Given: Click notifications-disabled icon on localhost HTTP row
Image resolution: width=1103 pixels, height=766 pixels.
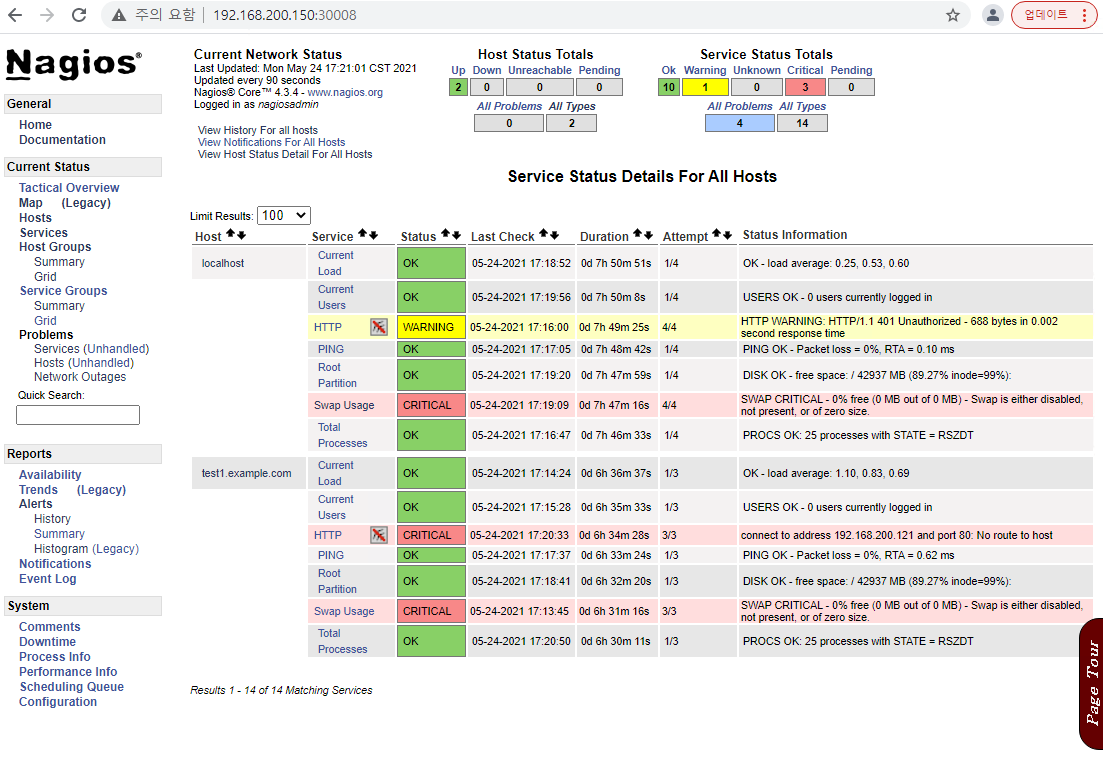Looking at the screenshot, I should (379, 327).
